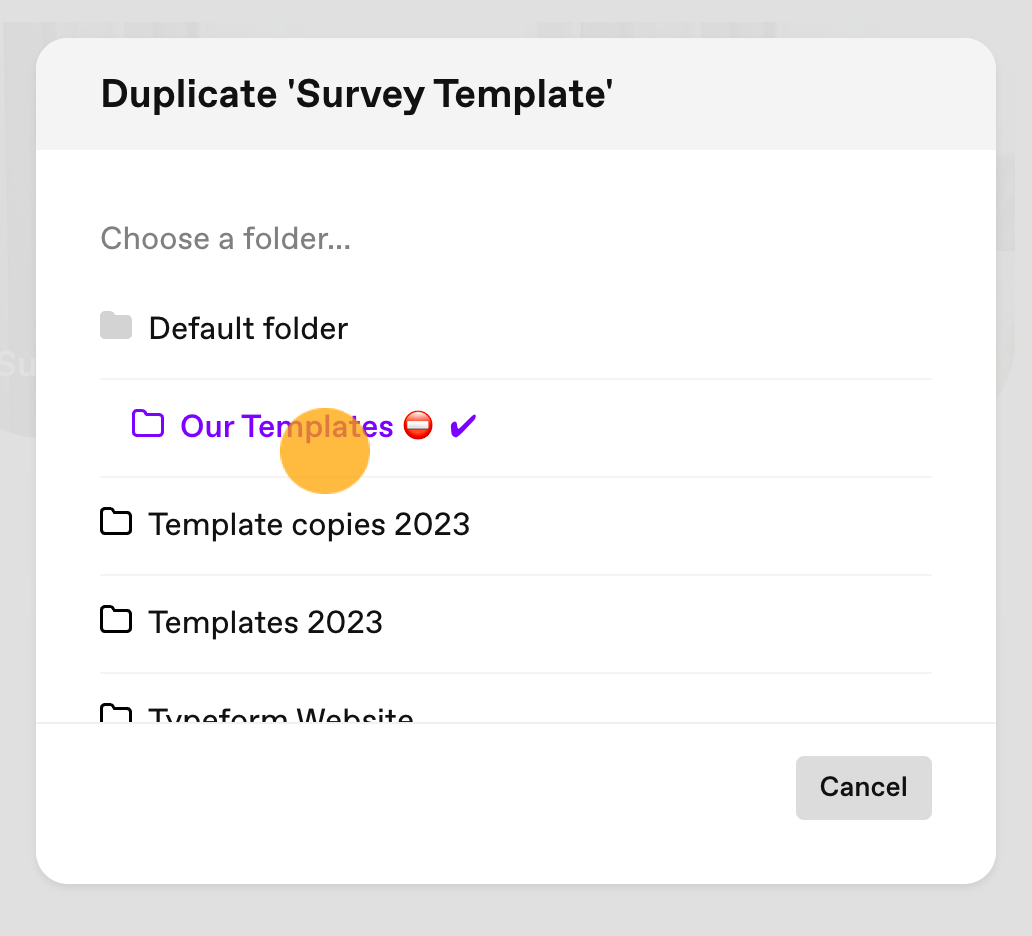Cancel the duplicate dialog
Screen dimensions: 1032x936
(864, 788)
